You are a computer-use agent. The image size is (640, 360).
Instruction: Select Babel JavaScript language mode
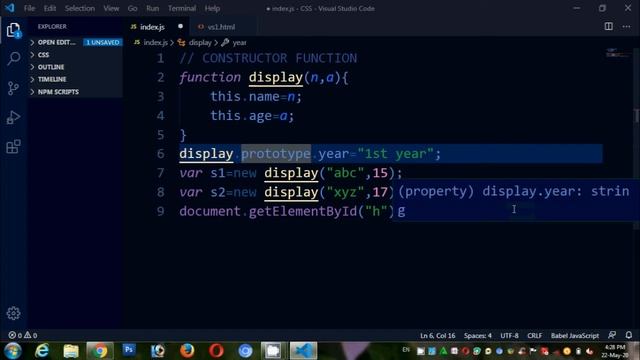pyautogui.click(x=575, y=336)
